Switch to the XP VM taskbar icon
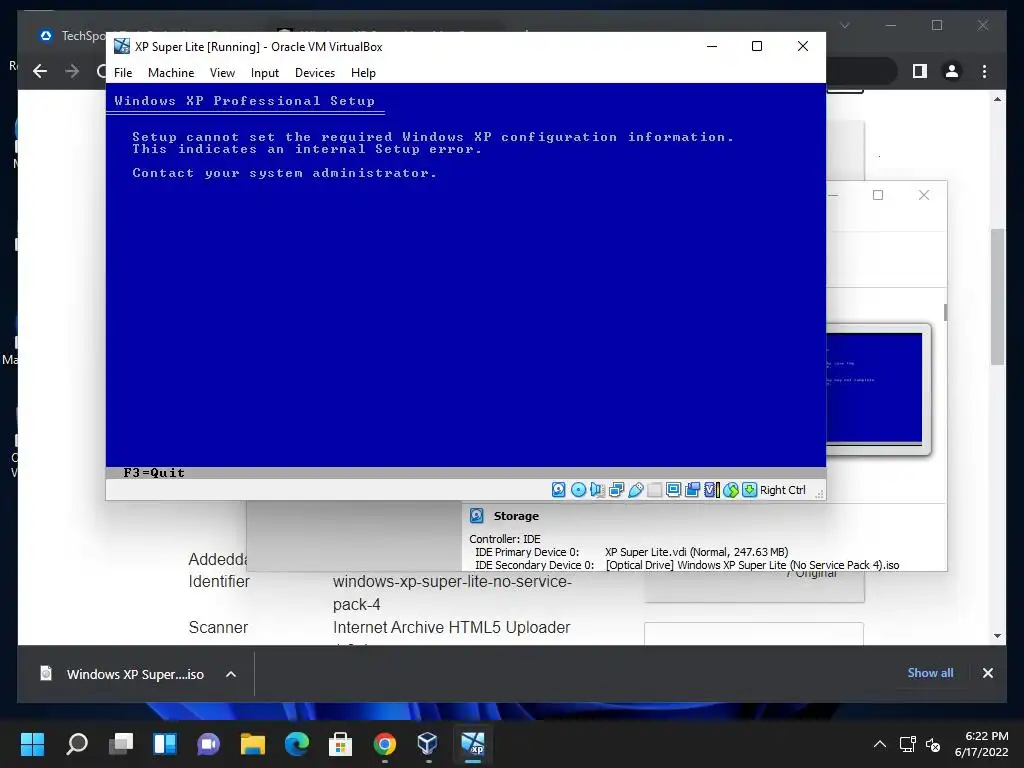Screen dimensions: 1024x768 coord(472,744)
